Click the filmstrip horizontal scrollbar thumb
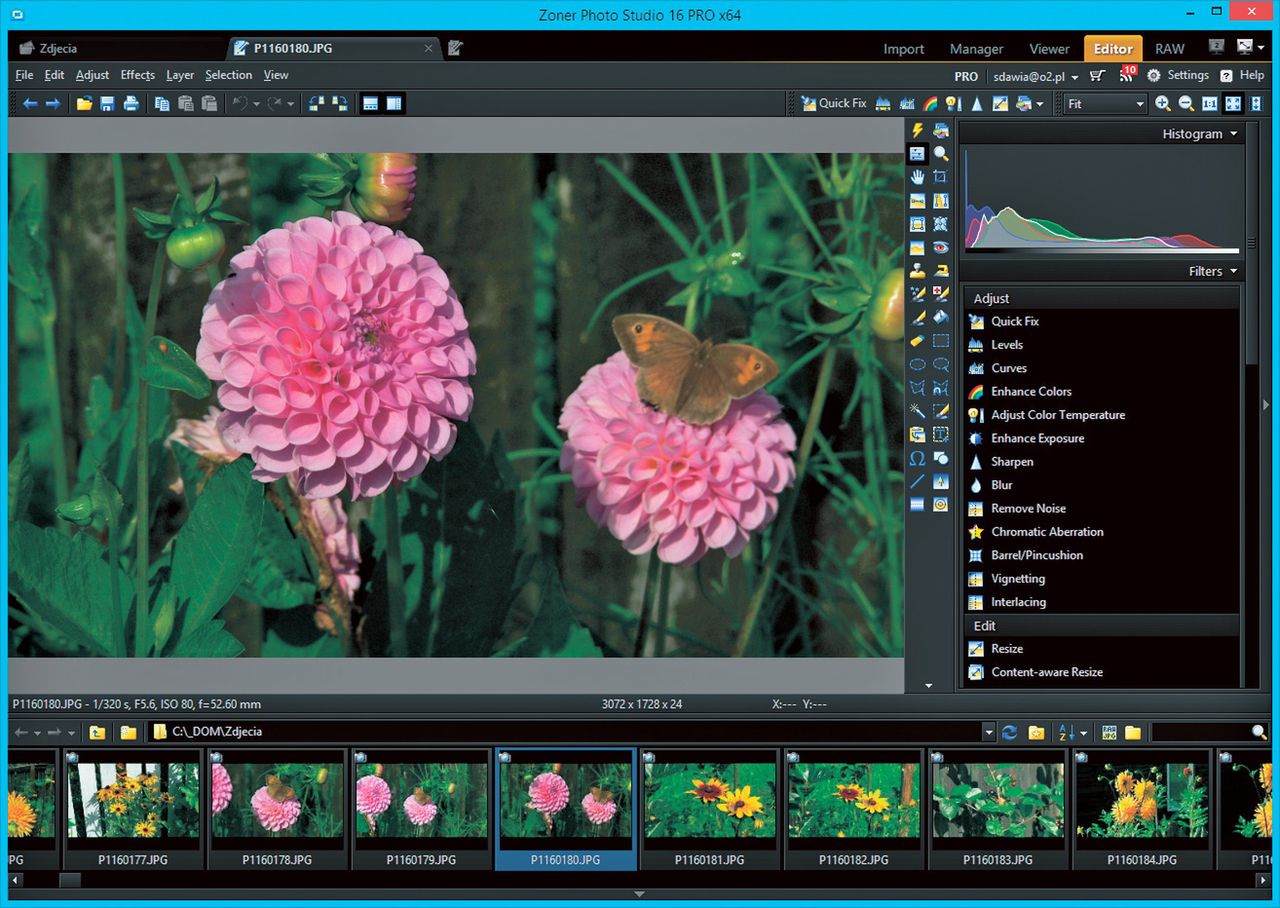The height and width of the screenshot is (908, 1280). [x=69, y=880]
